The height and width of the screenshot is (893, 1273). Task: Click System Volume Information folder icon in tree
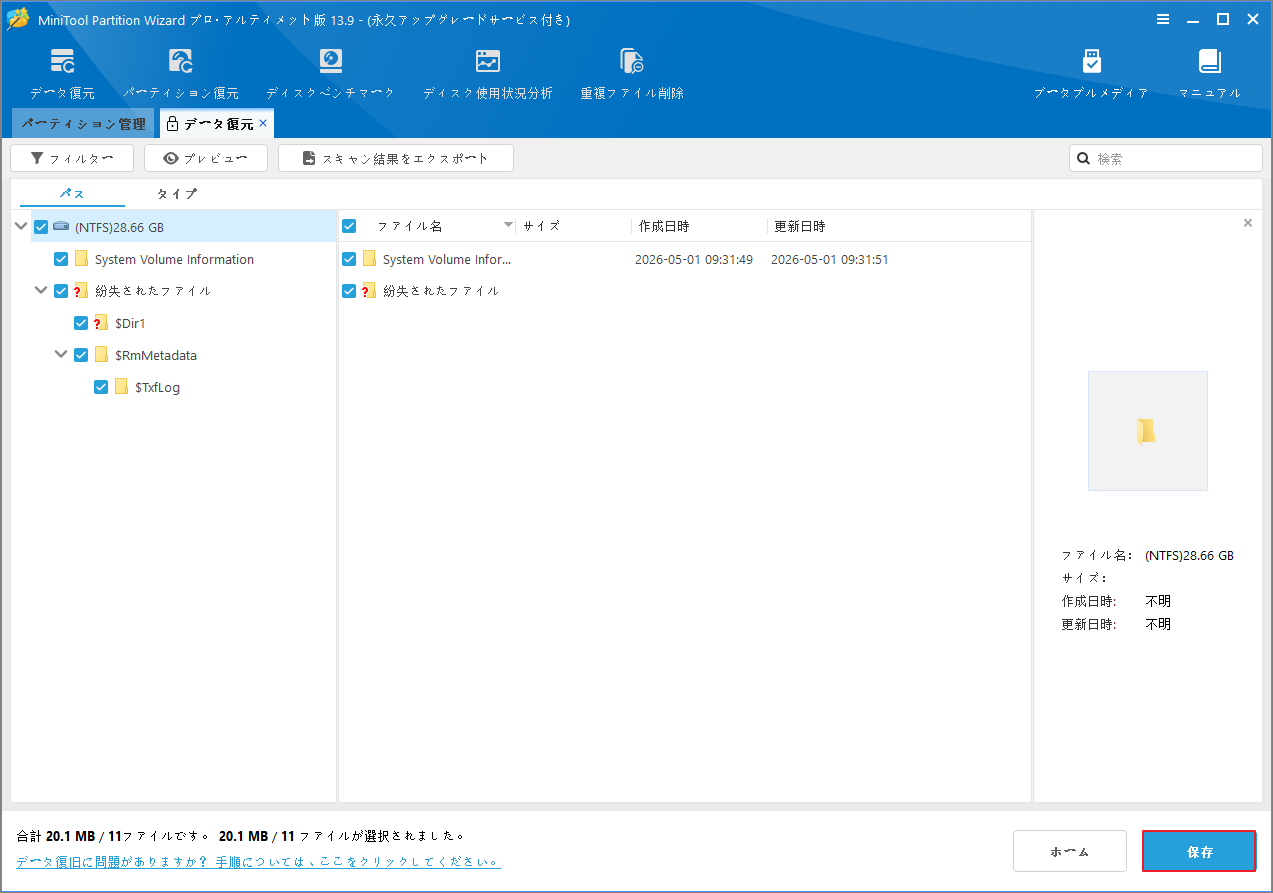[x=81, y=259]
